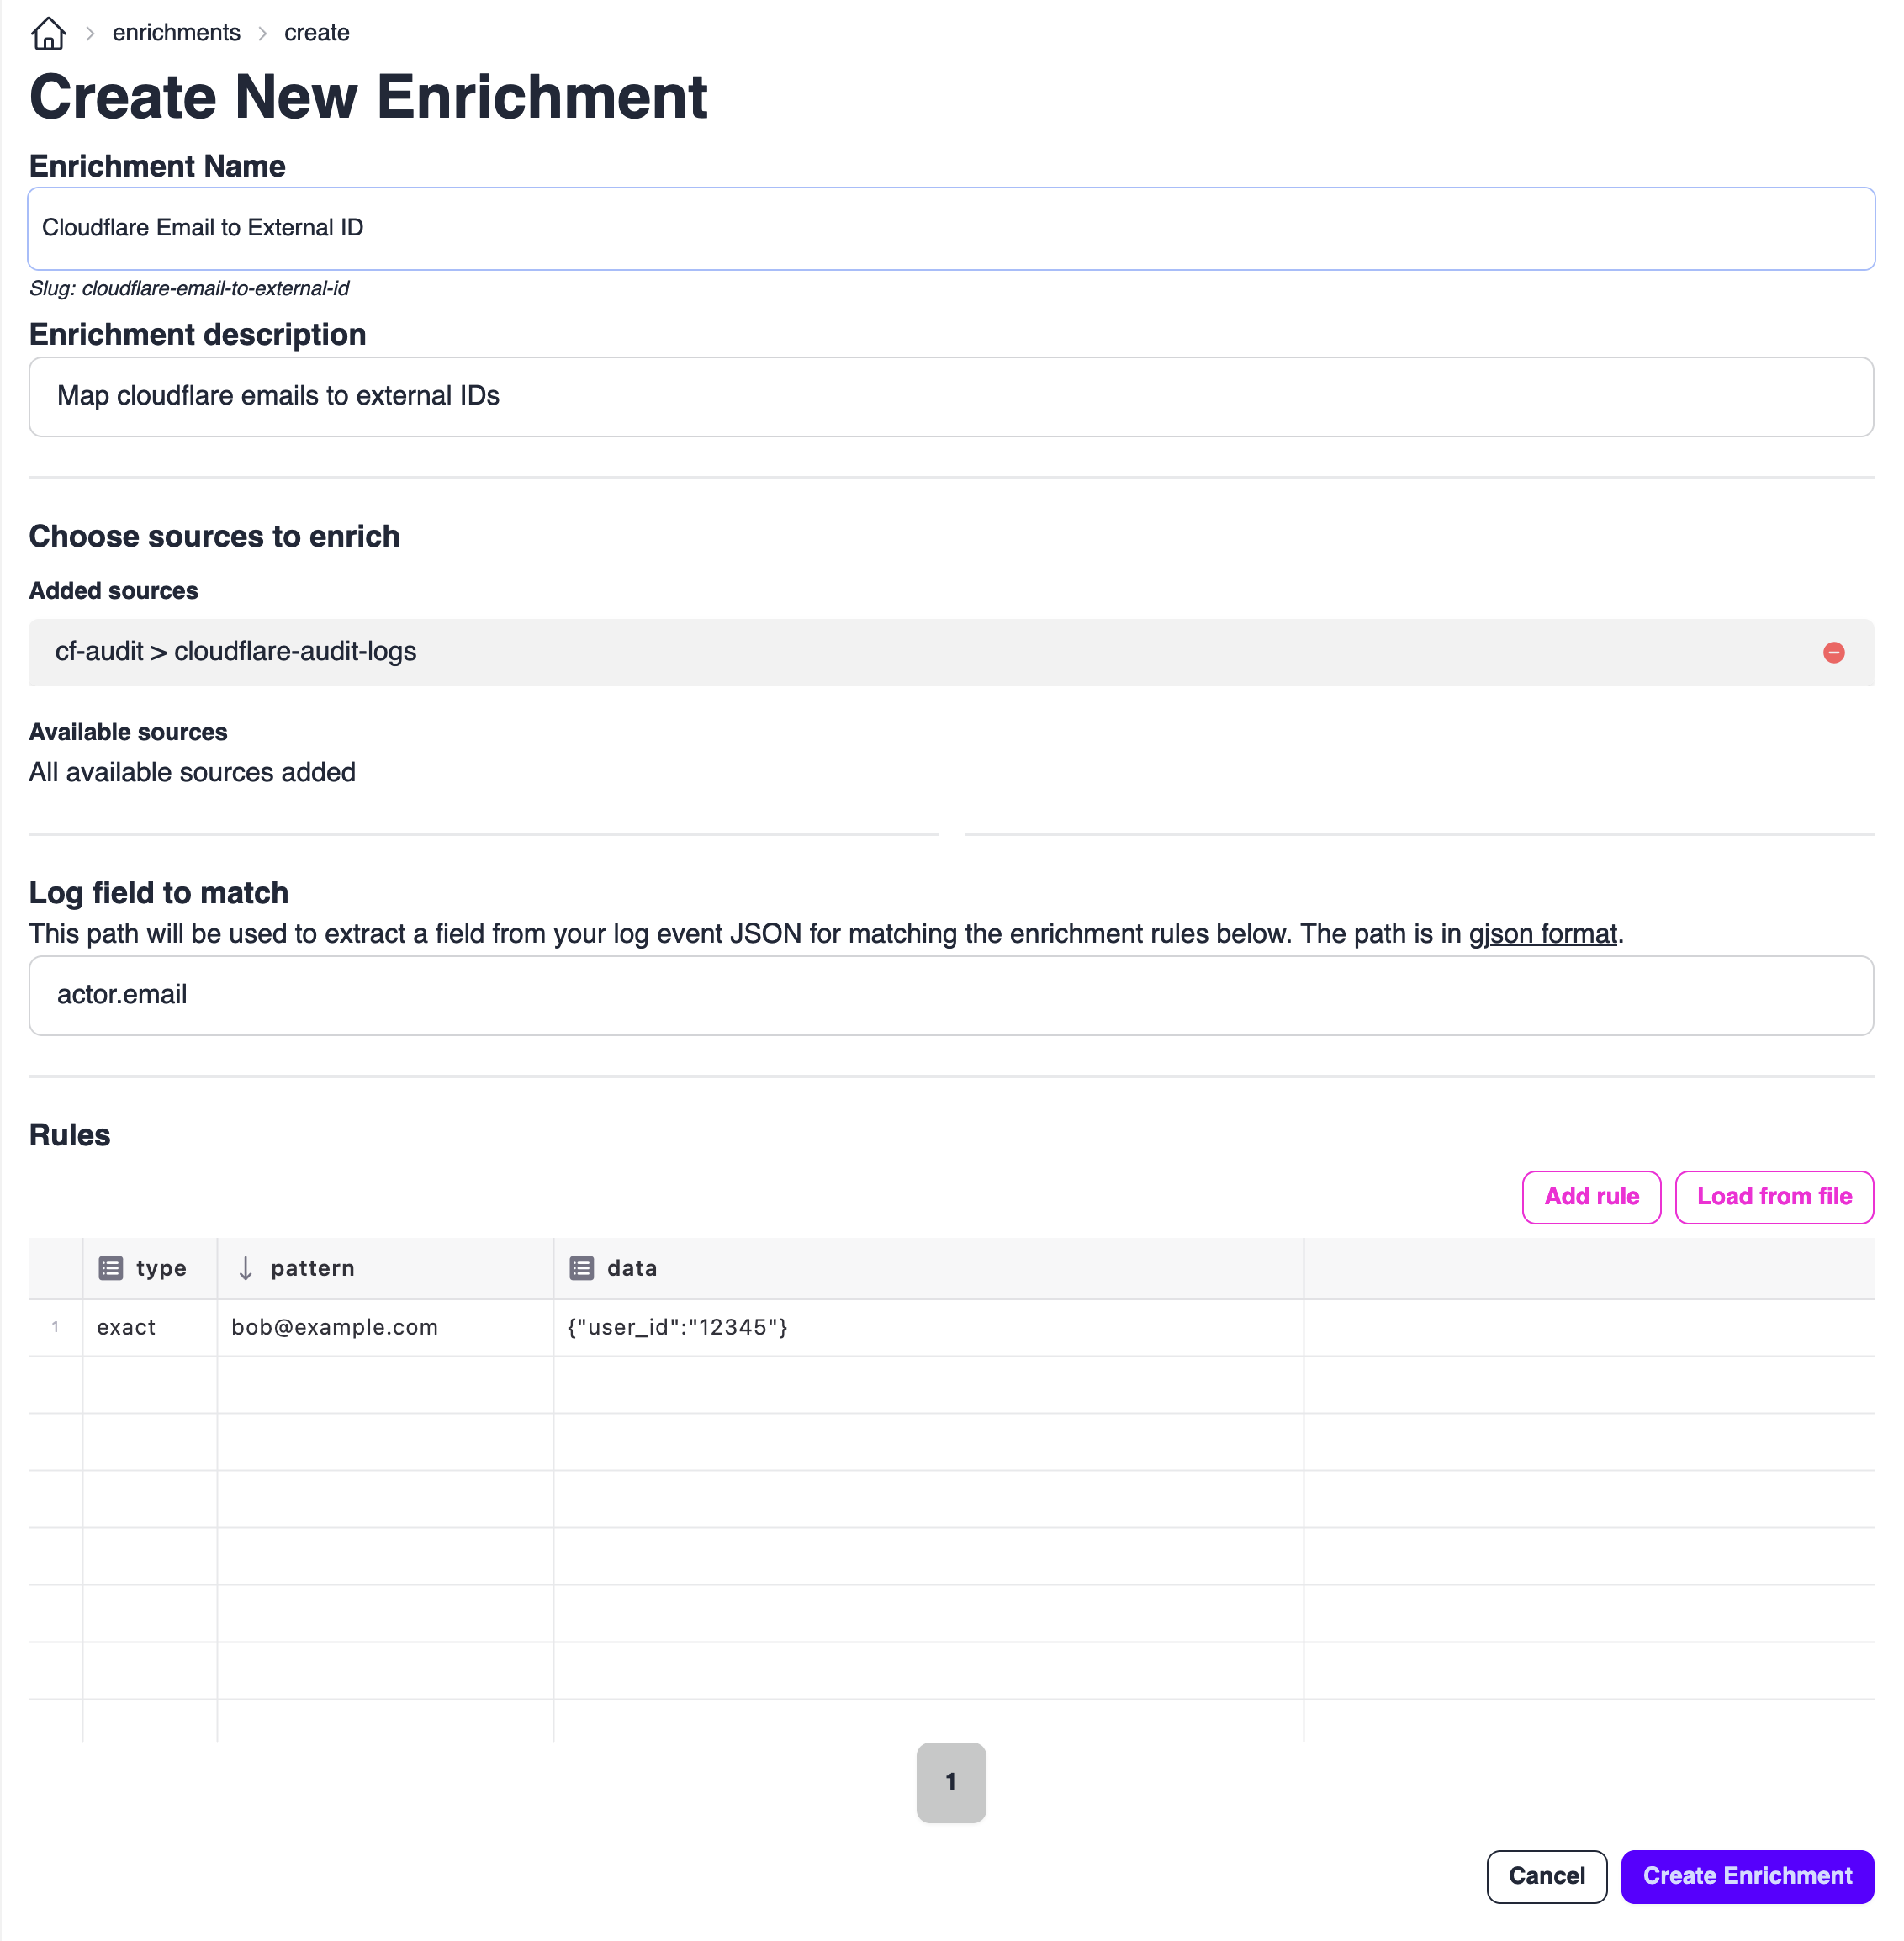1904x1941 pixels.
Task: Click Load from file button
Action: 1773,1197
